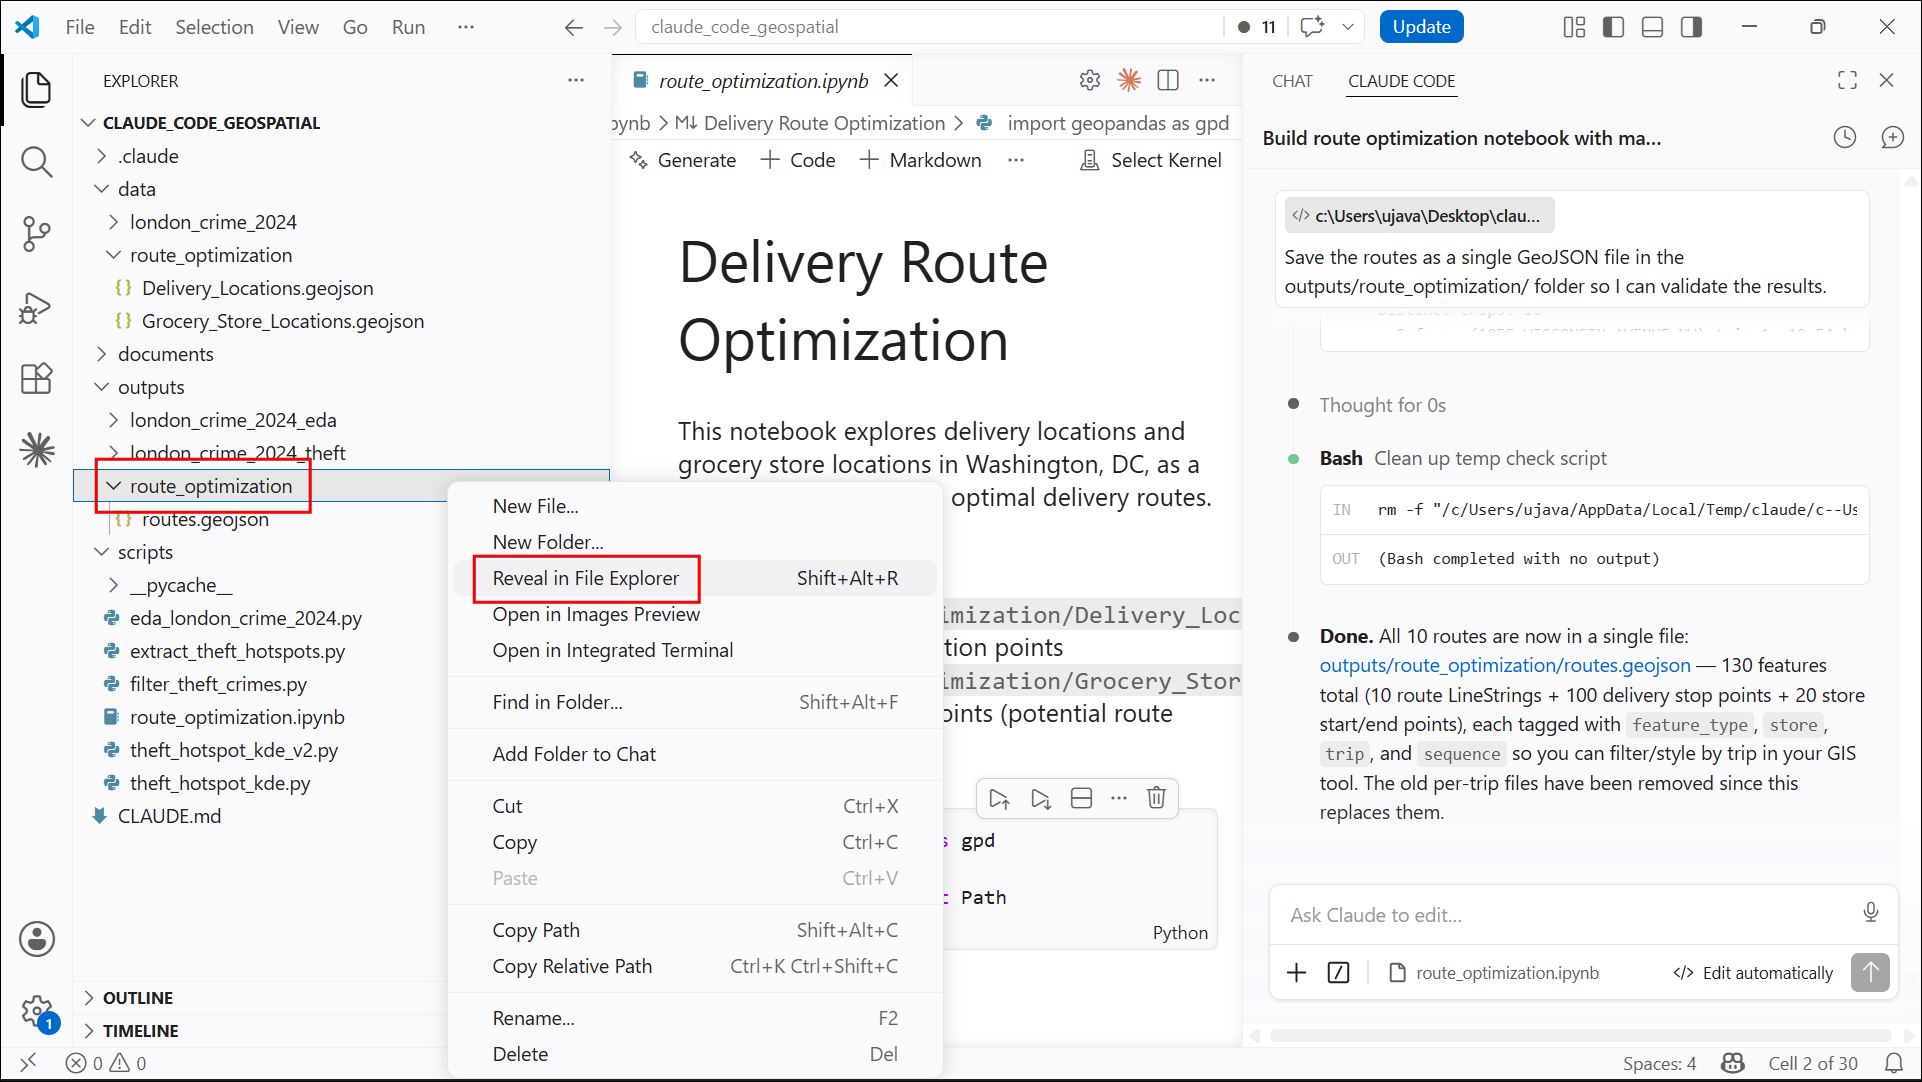Choose Copy Relative Path
Image resolution: width=1922 pixels, height=1082 pixels.
coord(695,966)
